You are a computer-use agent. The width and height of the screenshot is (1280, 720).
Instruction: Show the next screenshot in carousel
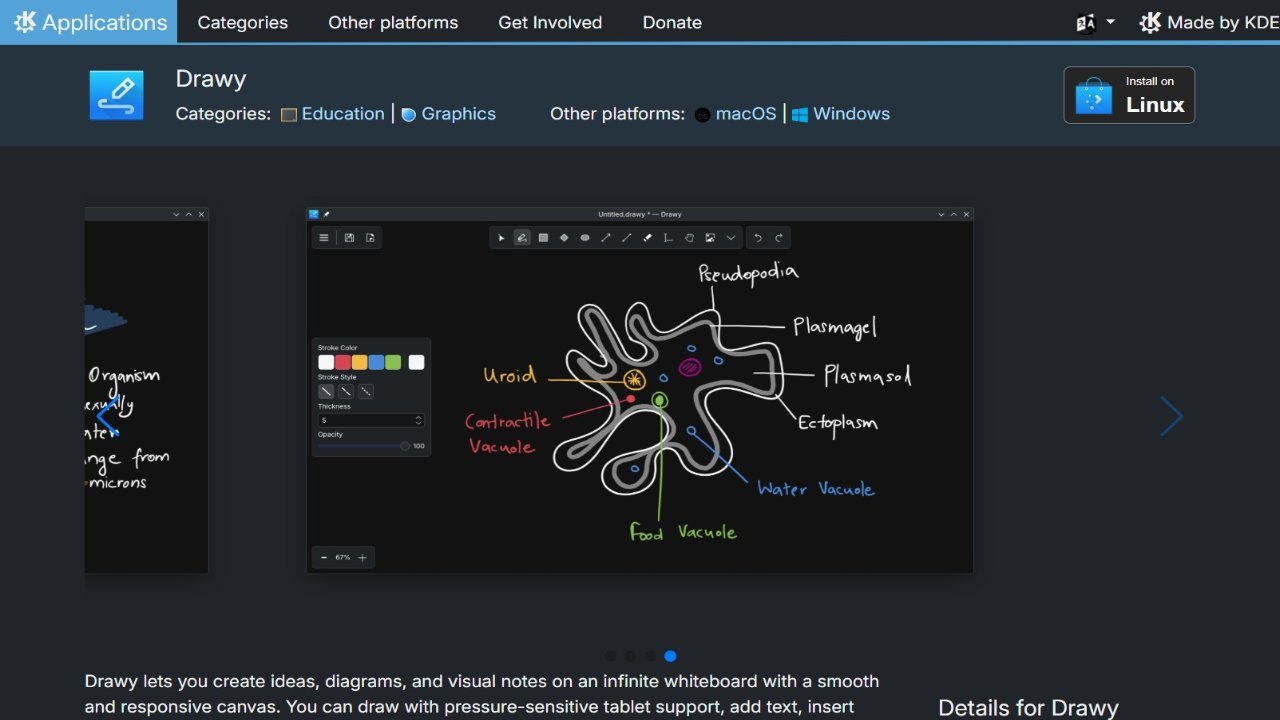pos(1171,416)
